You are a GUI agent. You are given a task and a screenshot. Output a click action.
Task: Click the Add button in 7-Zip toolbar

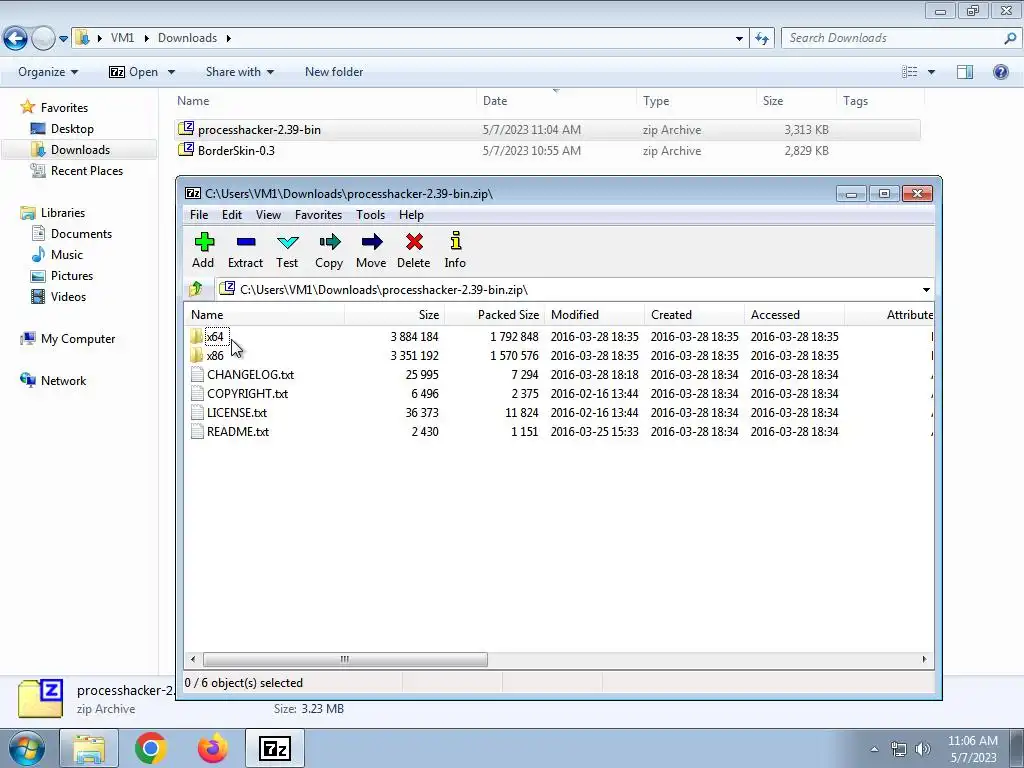(x=203, y=250)
